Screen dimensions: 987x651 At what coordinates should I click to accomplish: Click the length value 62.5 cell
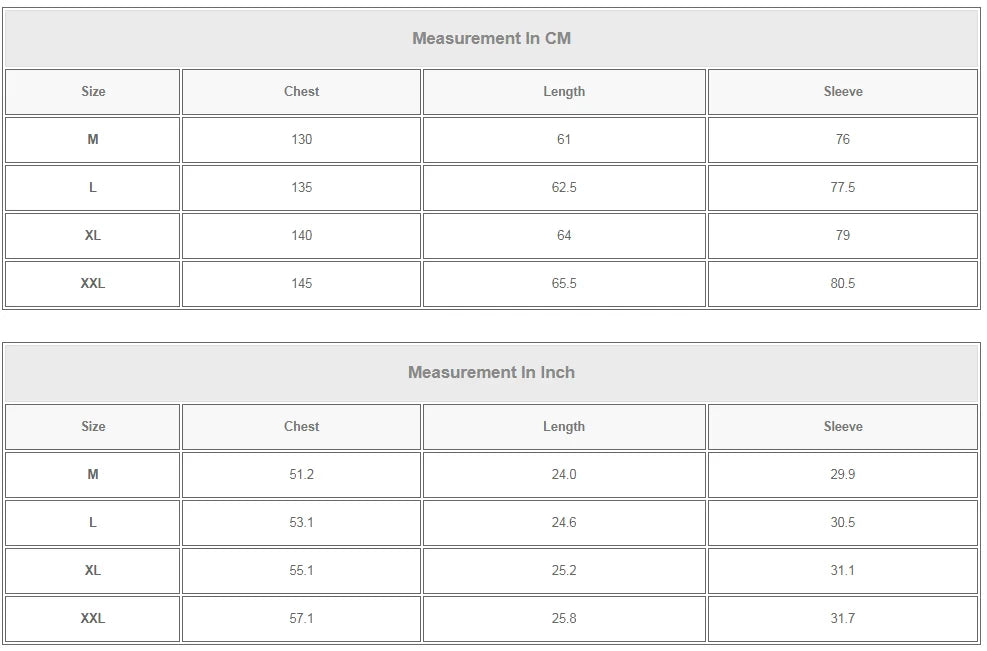[564, 187]
